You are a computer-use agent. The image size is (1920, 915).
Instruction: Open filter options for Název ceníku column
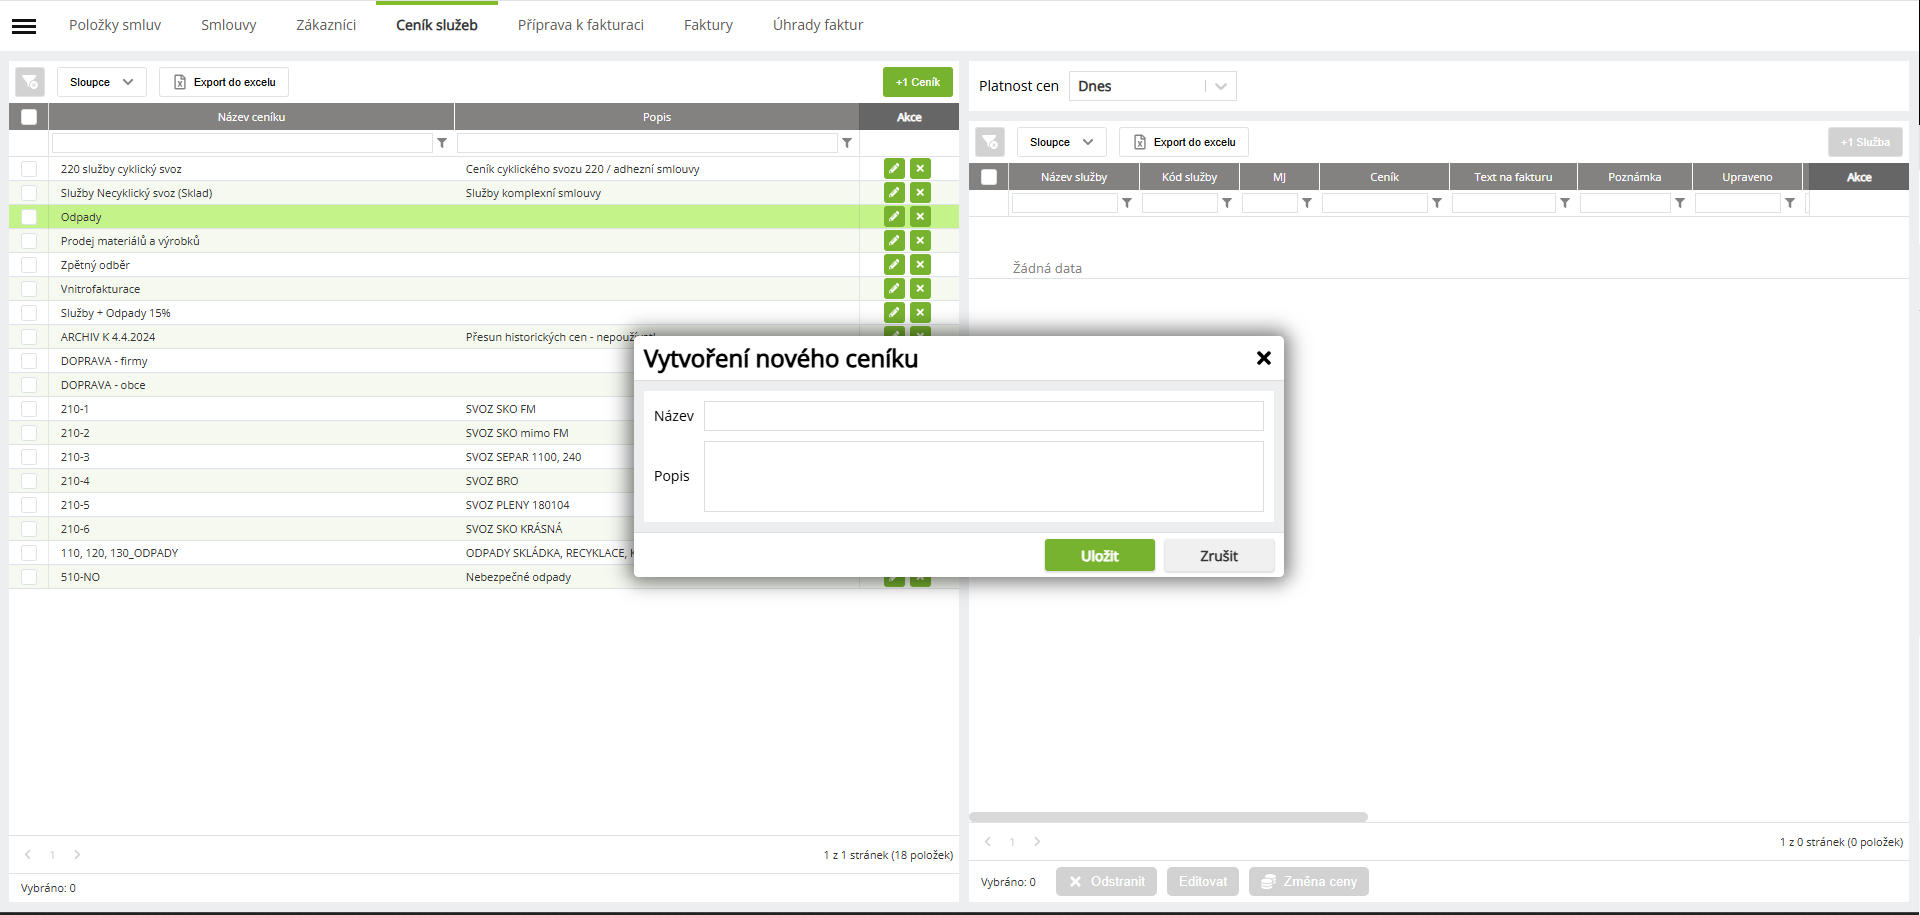click(x=442, y=143)
